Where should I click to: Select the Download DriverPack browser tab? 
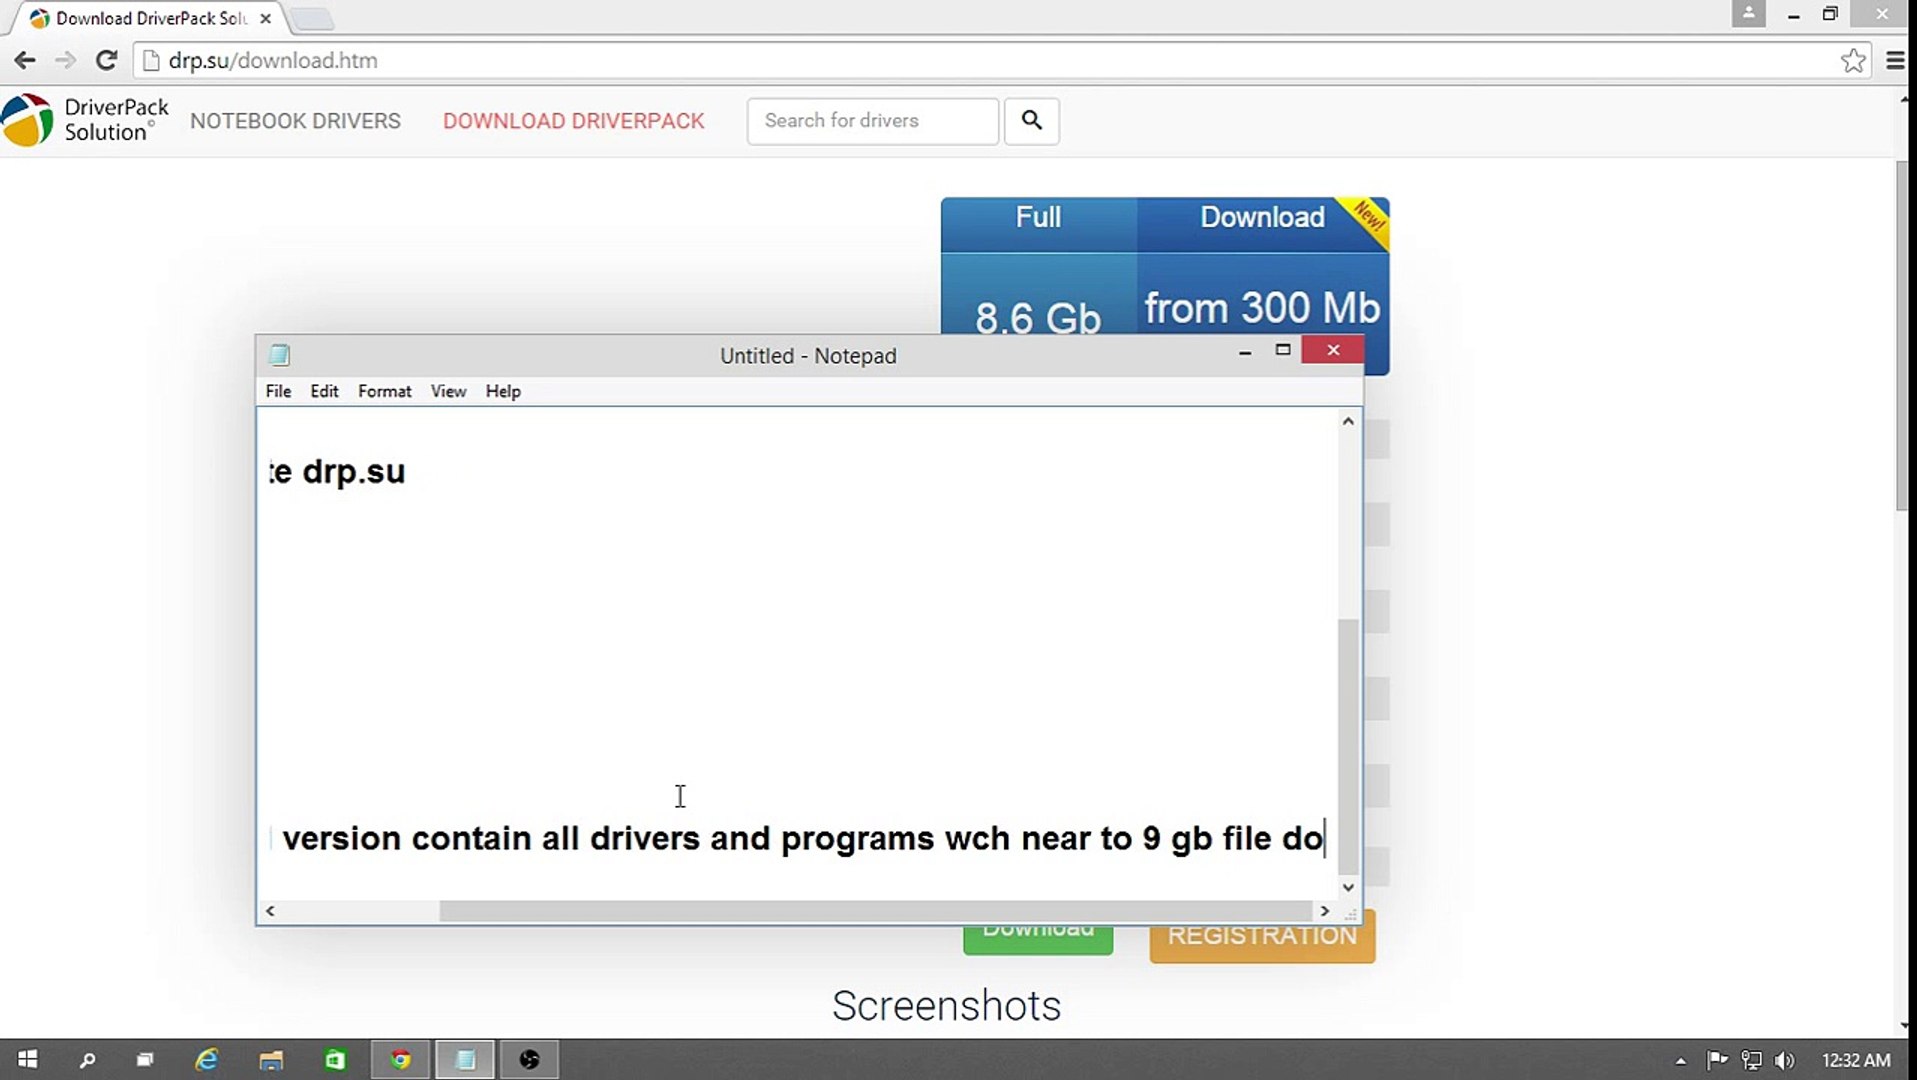(x=150, y=18)
